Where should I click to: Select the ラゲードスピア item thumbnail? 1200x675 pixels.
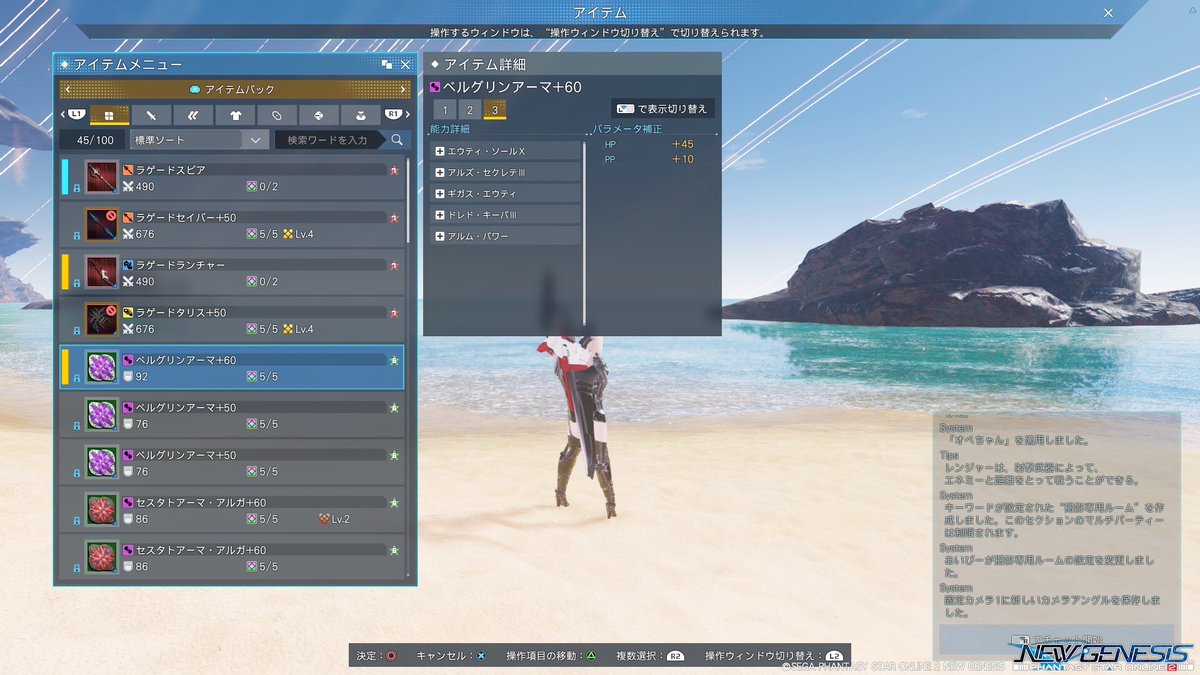[102, 178]
